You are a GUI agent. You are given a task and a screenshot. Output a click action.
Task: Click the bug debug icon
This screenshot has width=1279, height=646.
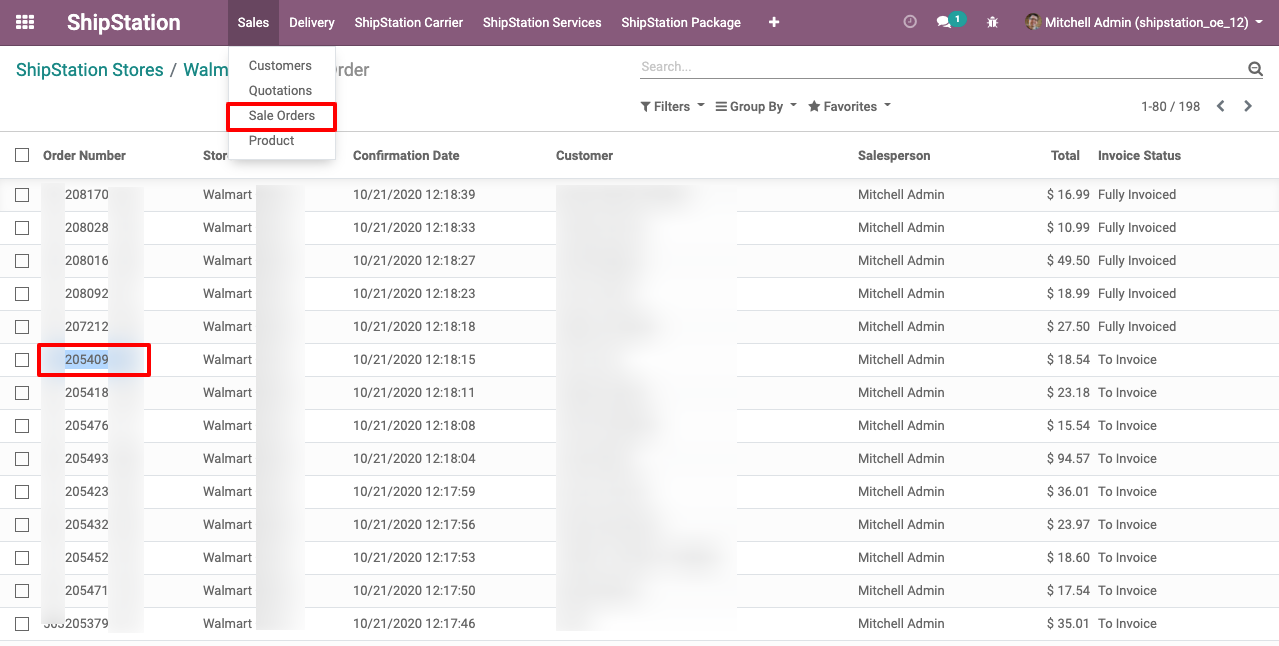click(x=992, y=22)
